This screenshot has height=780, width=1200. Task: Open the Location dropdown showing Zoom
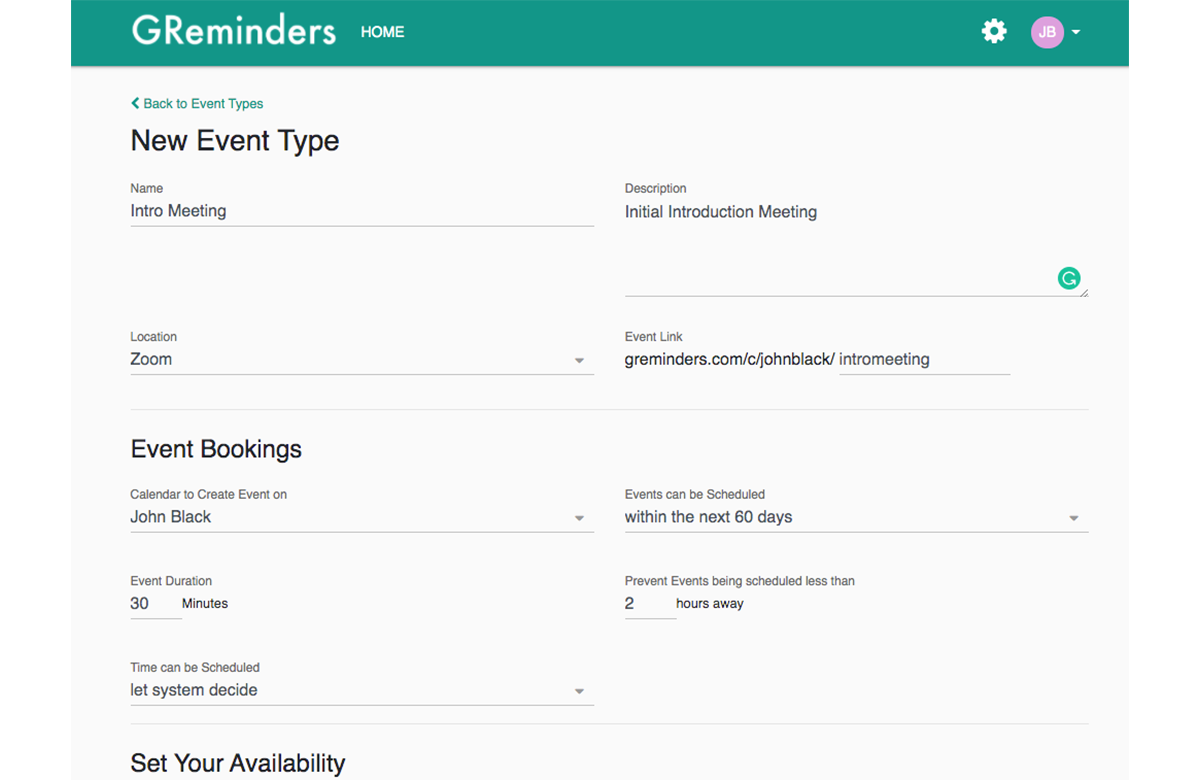click(x=362, y=360)
